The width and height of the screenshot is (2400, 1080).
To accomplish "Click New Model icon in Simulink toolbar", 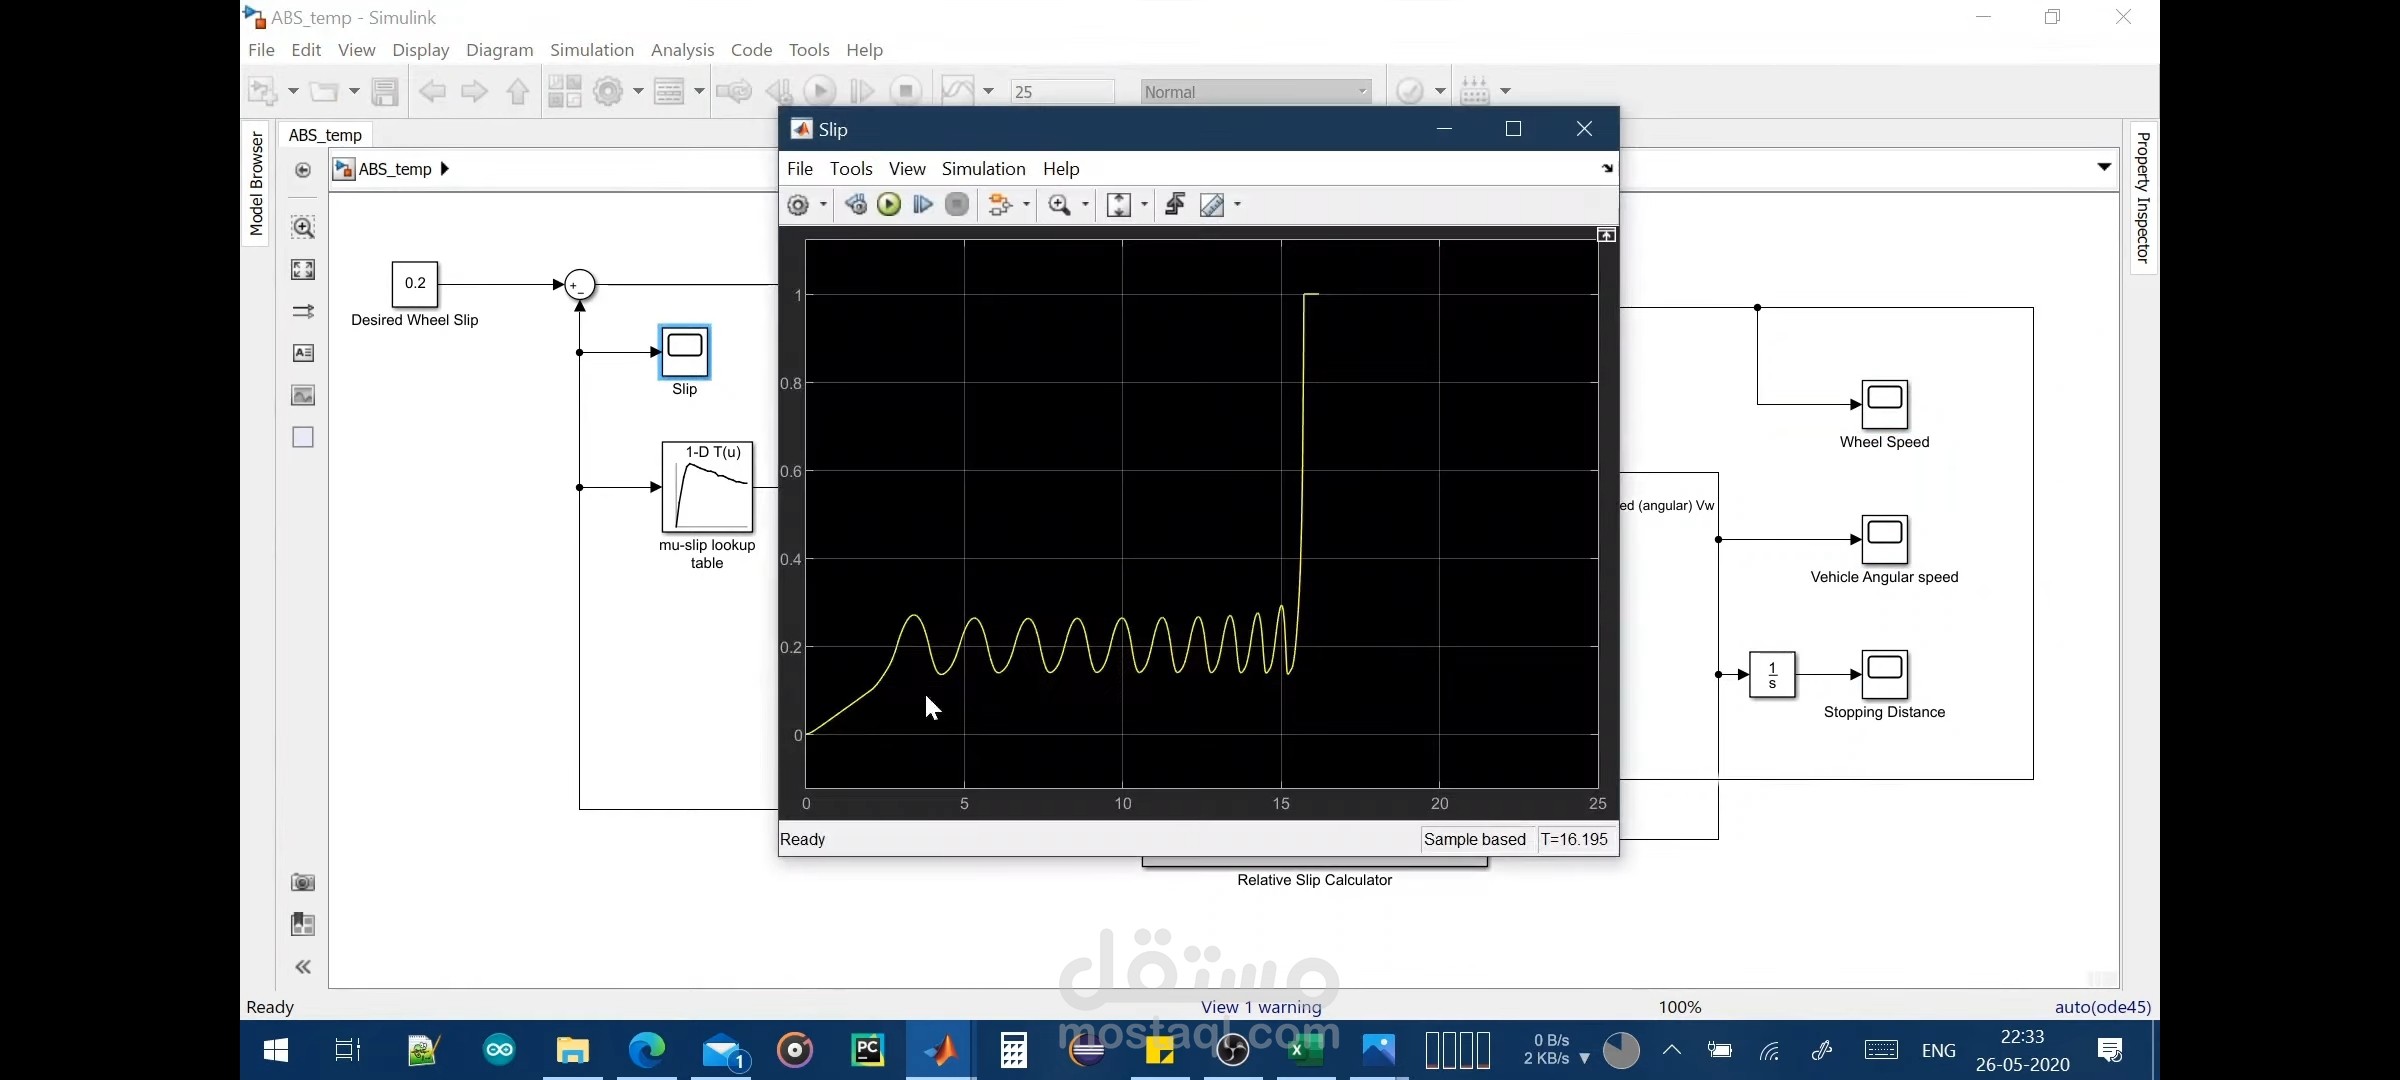I will [x=262, y=92].
